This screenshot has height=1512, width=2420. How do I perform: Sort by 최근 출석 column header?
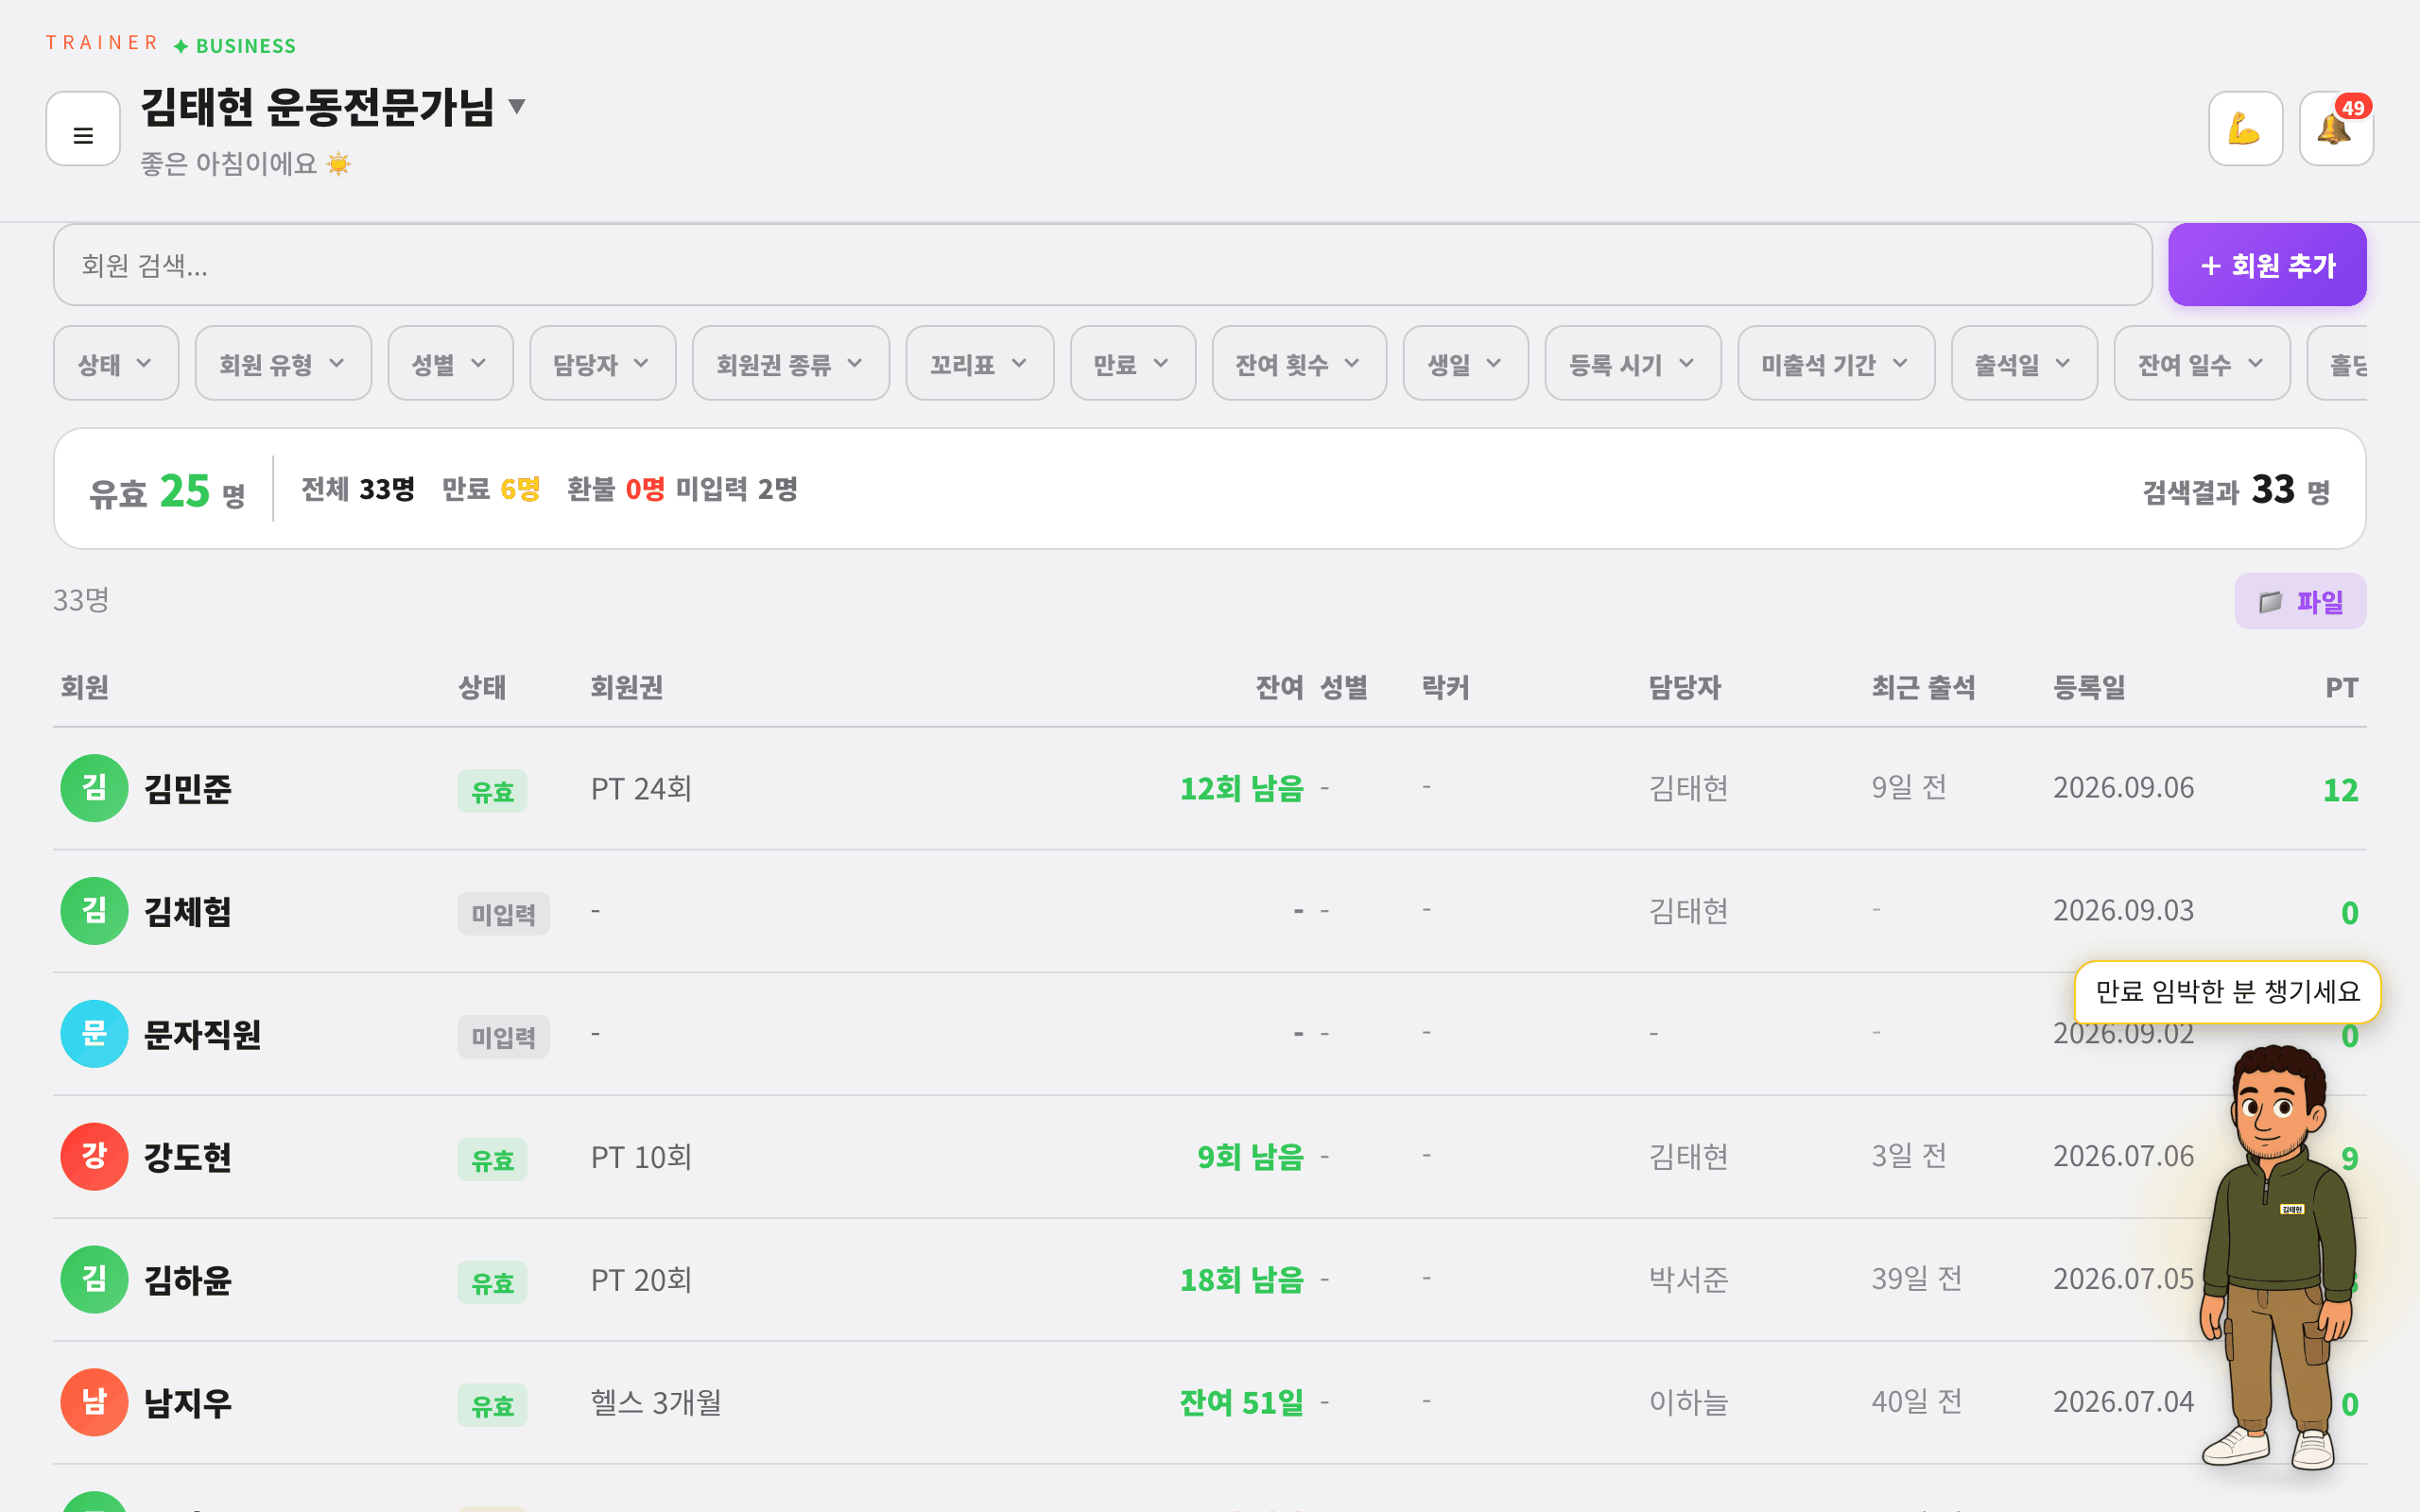[1923, 688]
